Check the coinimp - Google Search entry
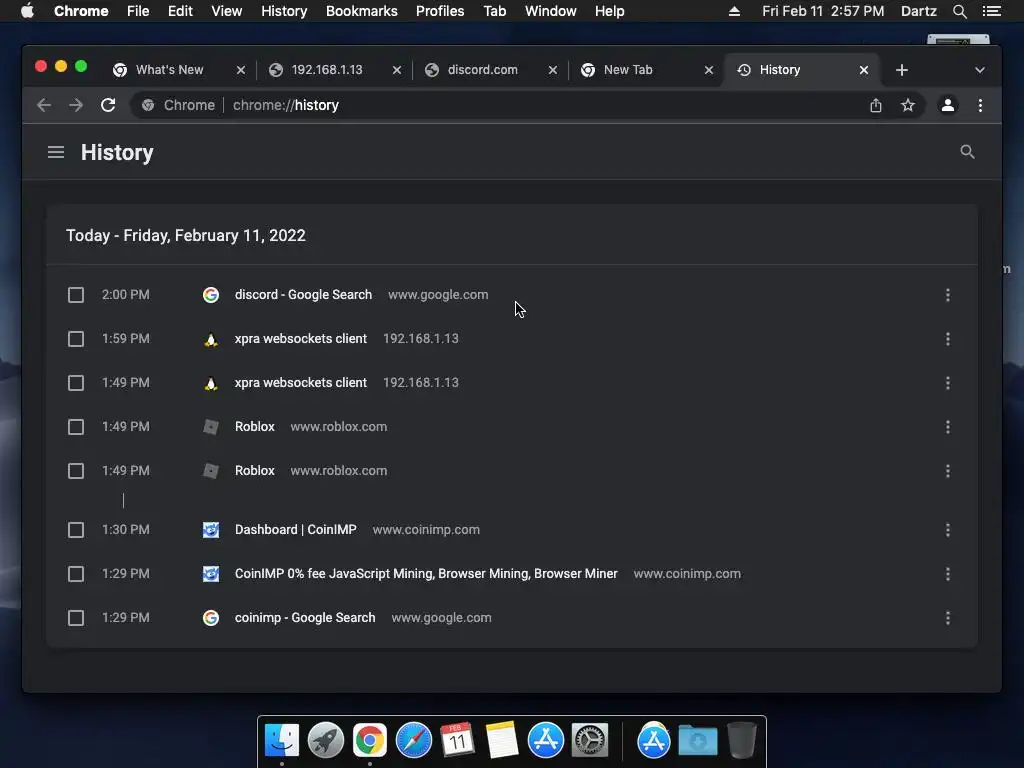This screenshot has height=768, width=1024. (76, 618)
